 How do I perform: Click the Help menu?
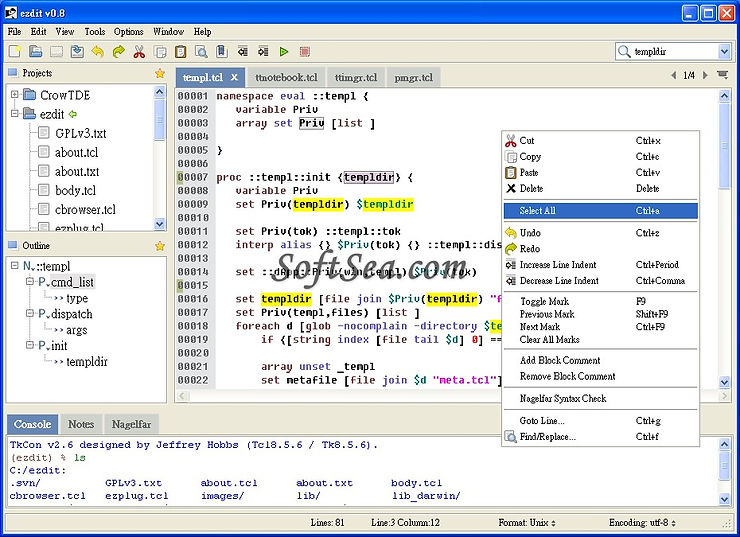(x=202, y=32)
